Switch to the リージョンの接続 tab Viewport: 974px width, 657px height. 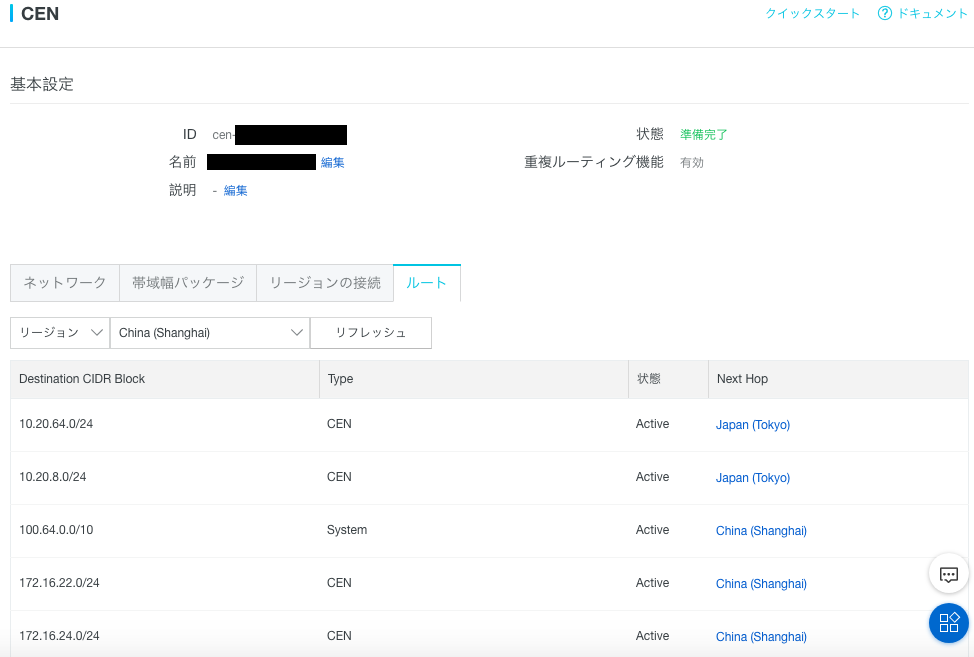pyautogui.click(x=325, y=283)
